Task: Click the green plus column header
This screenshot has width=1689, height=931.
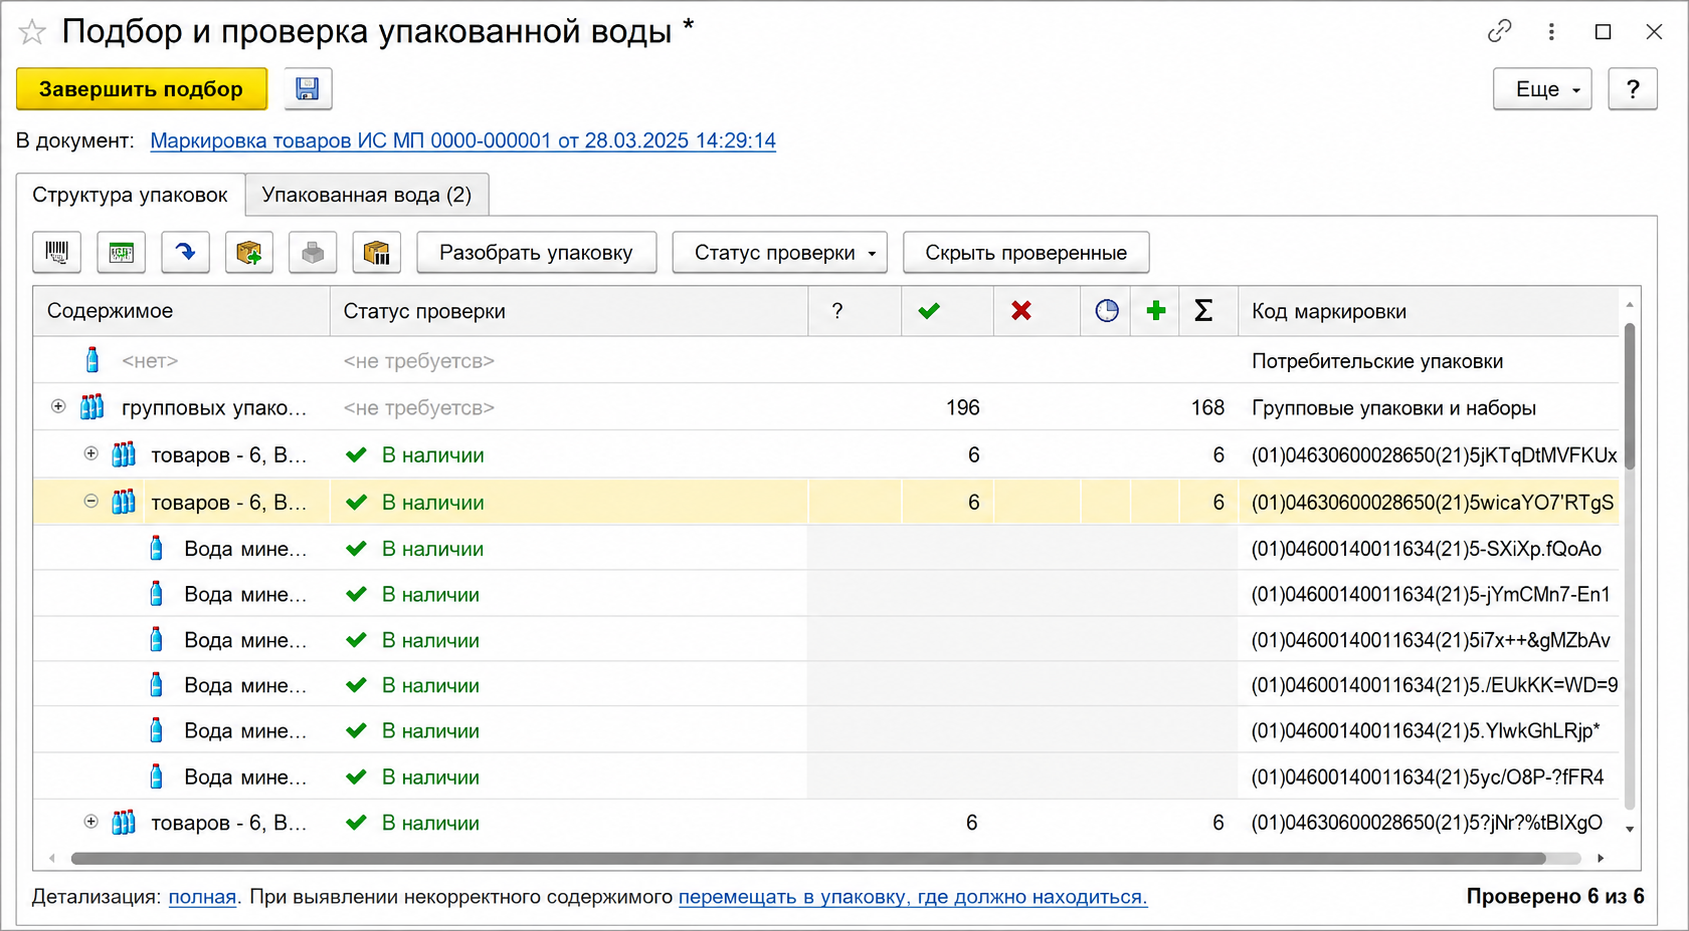Action: (x=1156, y=311)
